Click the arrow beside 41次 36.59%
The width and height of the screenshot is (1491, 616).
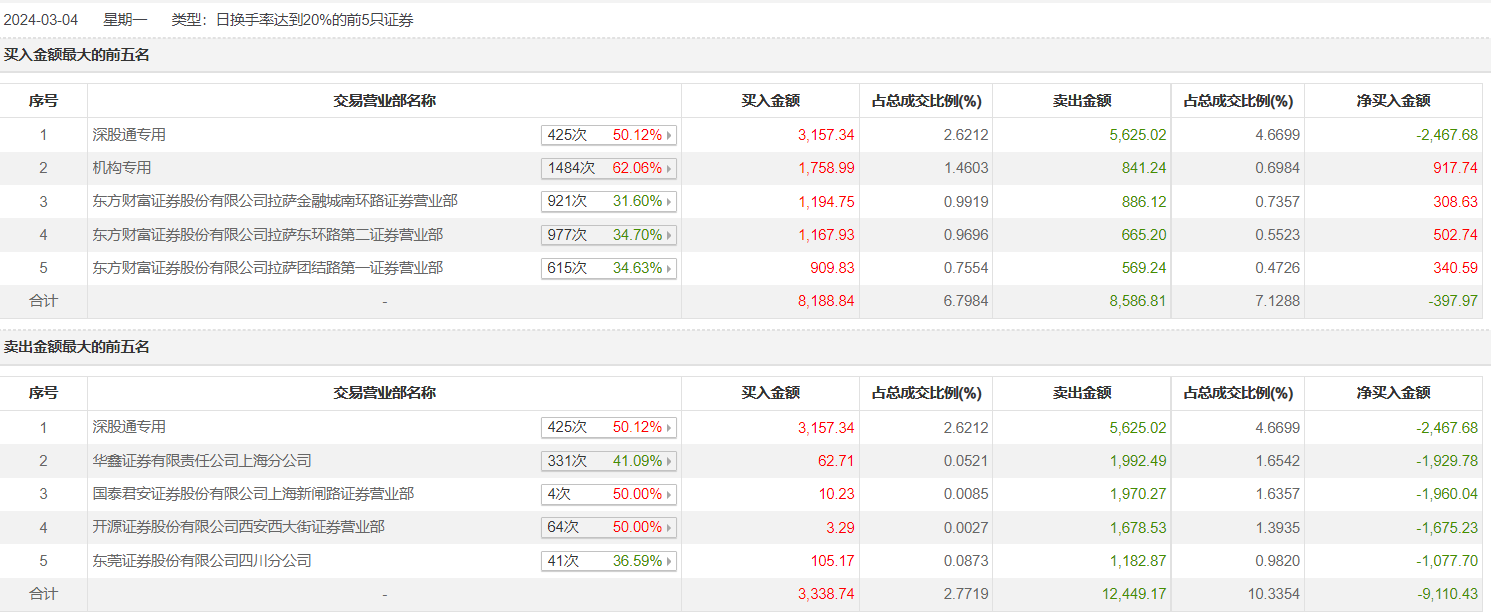(669, 562)
